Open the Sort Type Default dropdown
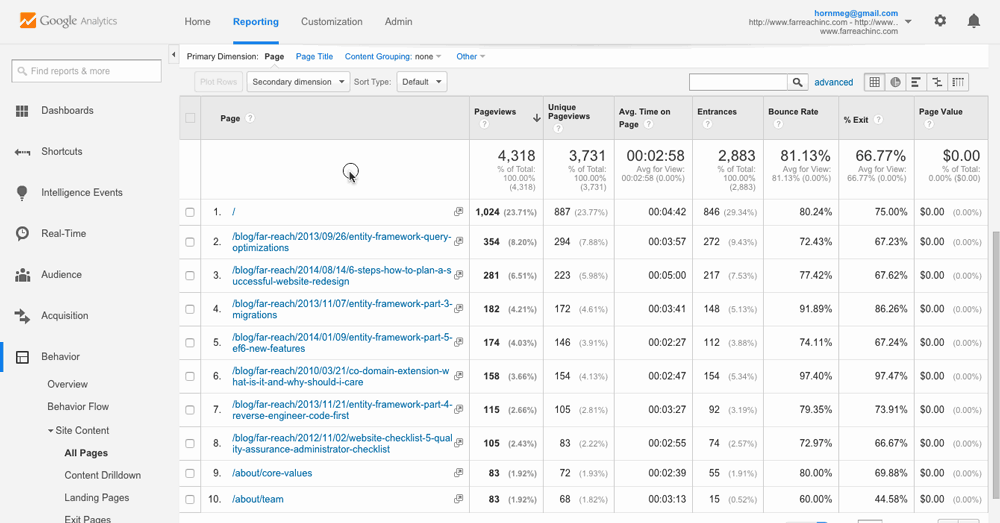The height and width of the screenshot is (523, 1000). pyautogui.click(x=422, y=82)
